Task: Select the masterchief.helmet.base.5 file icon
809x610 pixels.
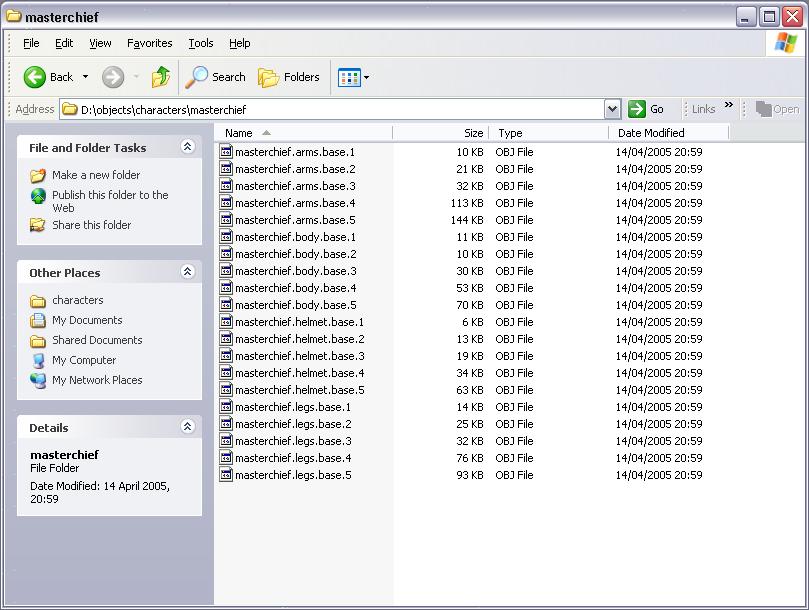Action: [x=226, y=390]
